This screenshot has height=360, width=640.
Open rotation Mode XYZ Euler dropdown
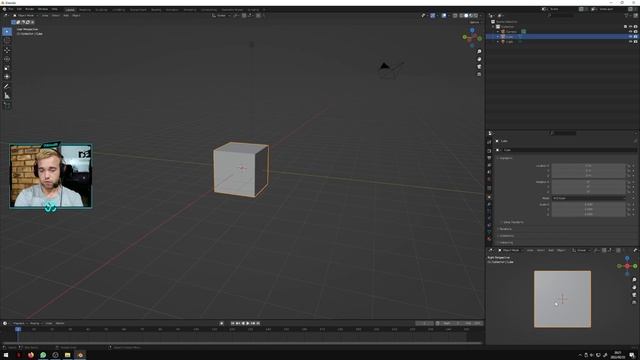click(x=588, y=198)
